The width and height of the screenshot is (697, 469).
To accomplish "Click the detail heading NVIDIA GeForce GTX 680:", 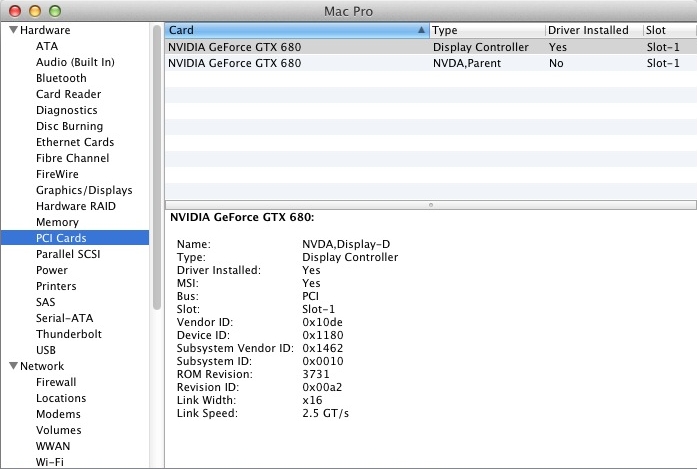I will [242, 217].
